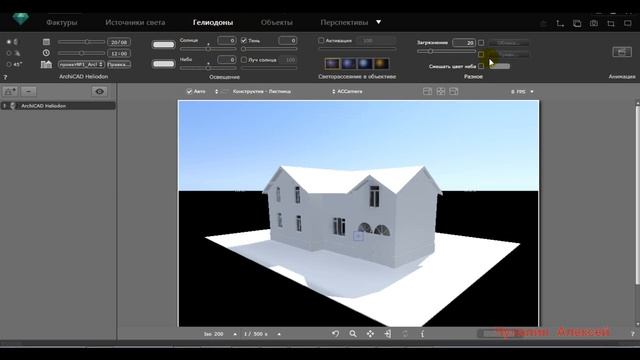Image resolution: width=640 pixels, height=360 pixels.
Task: Click the third layout view icon above preview
Action: tap(453, 91)
